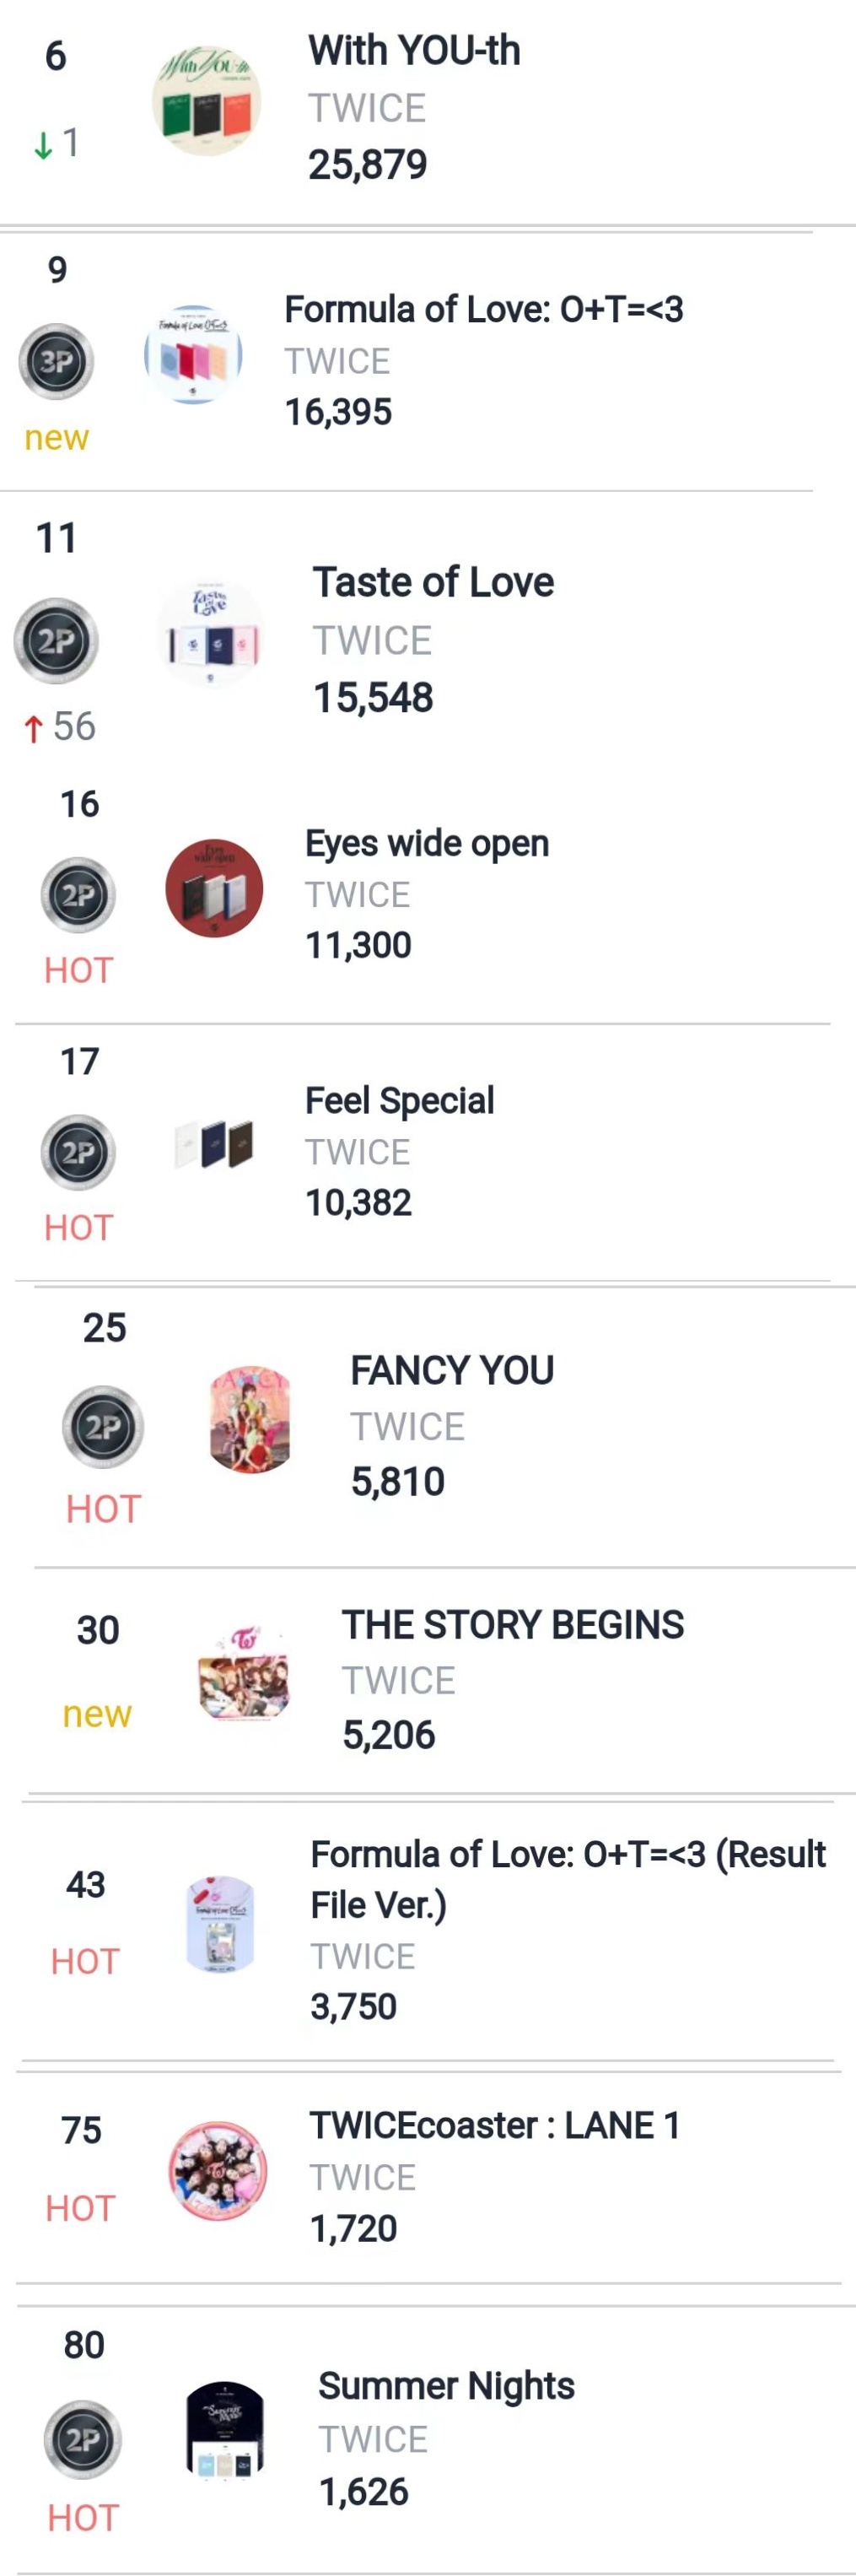Click the 3P badge beside Formula of Love
This screenshot has width=856, height=2576.
[x=56, y=361]
